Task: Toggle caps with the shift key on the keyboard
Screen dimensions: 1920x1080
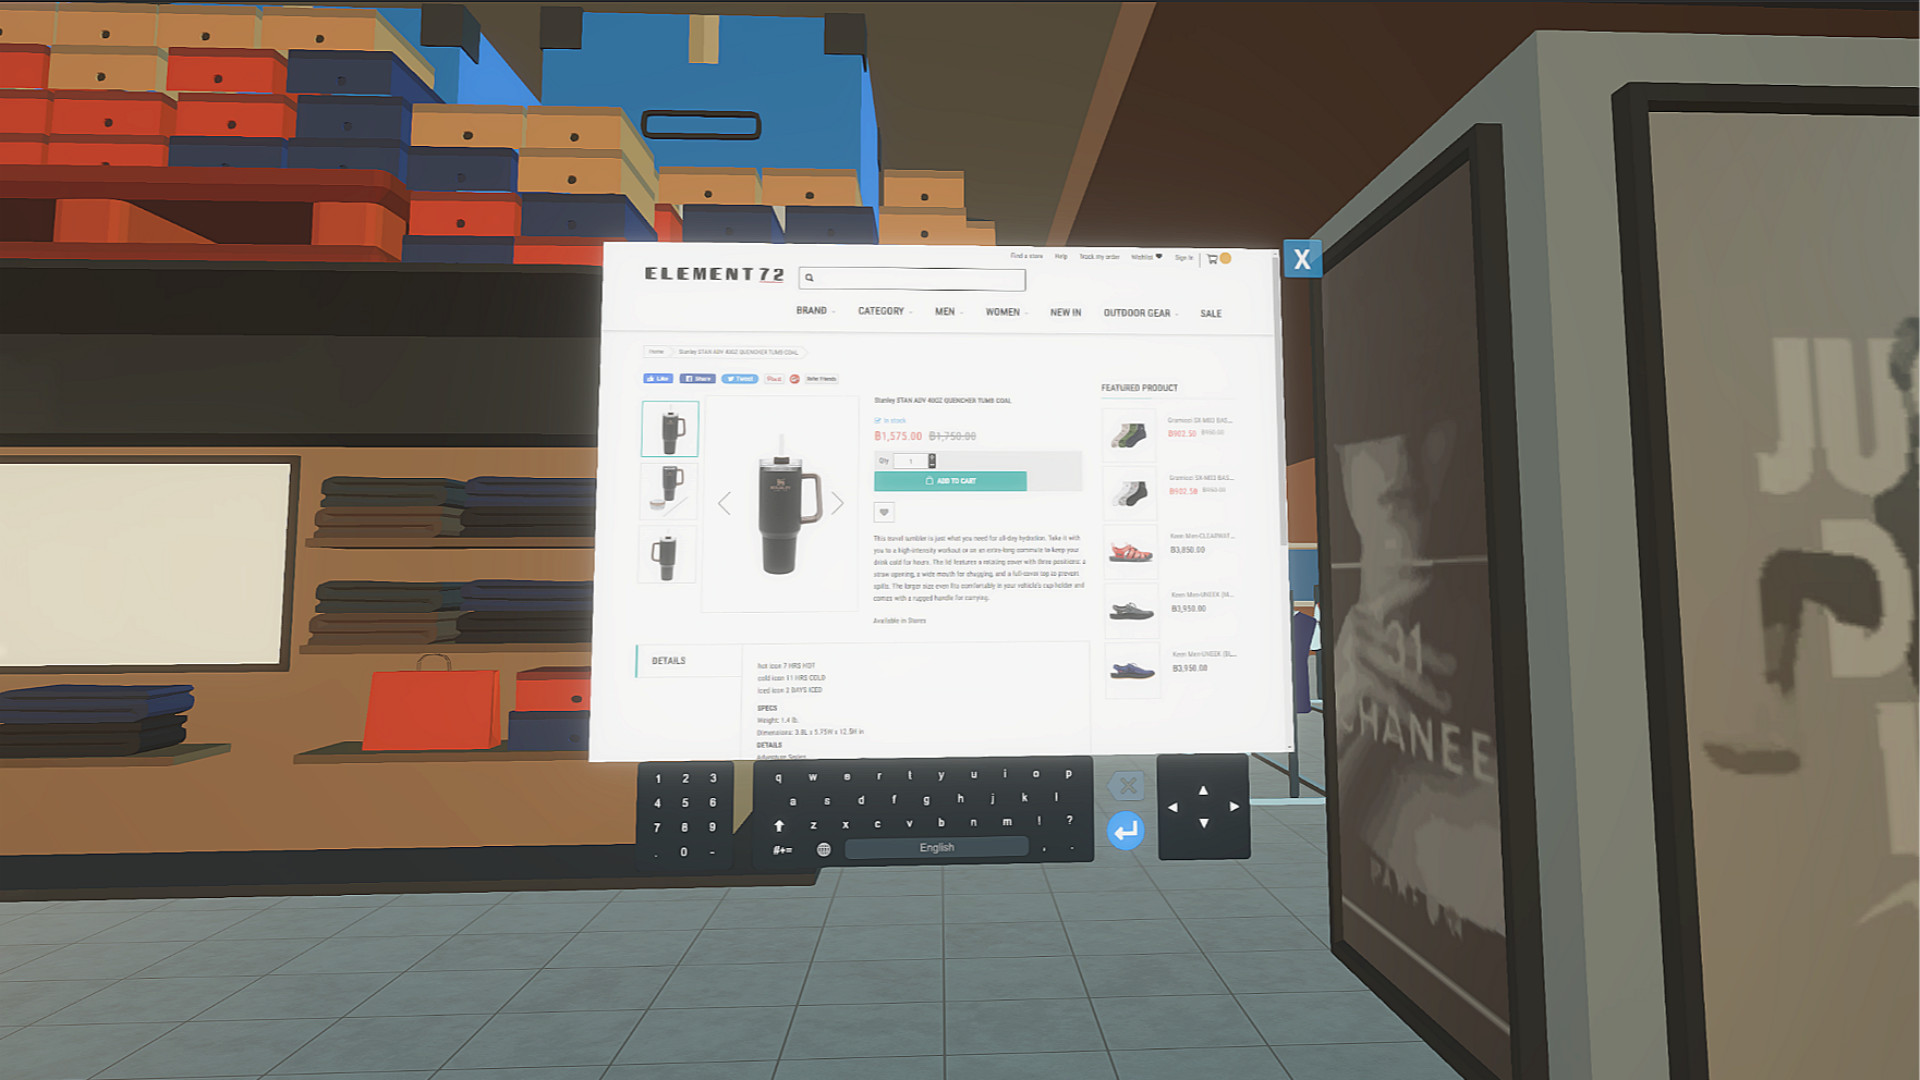Action: [778, 824]
